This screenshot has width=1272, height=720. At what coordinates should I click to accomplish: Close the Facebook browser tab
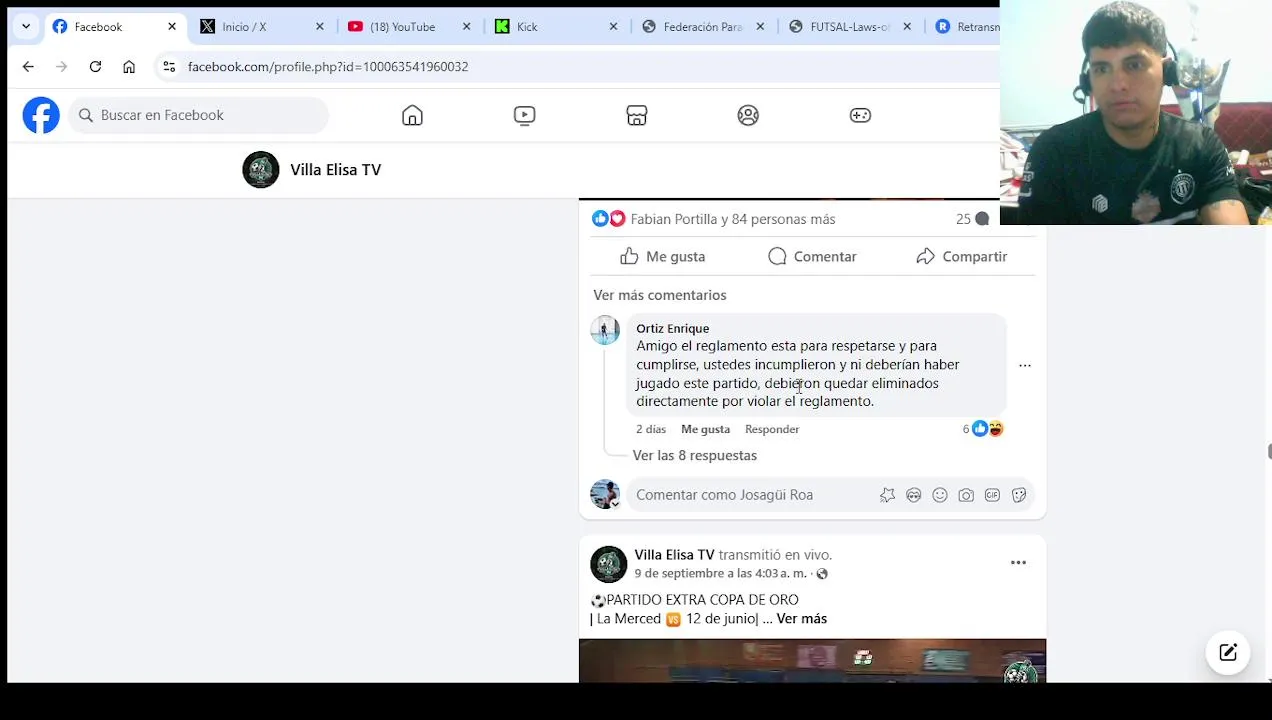point(172,27)
